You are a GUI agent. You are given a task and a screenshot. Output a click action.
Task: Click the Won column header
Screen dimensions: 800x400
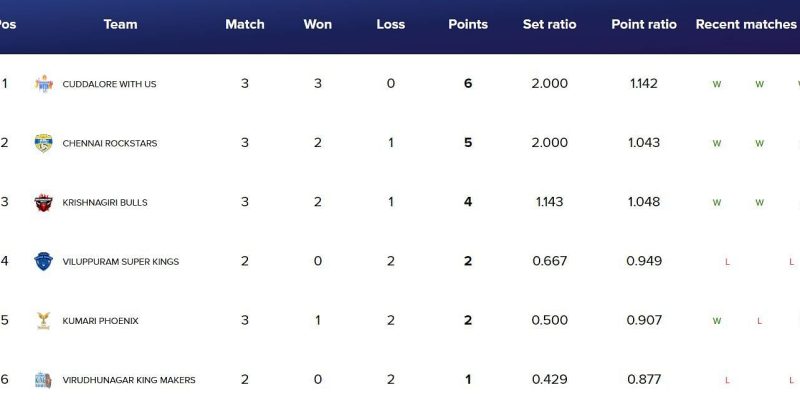tap(317, 24)
